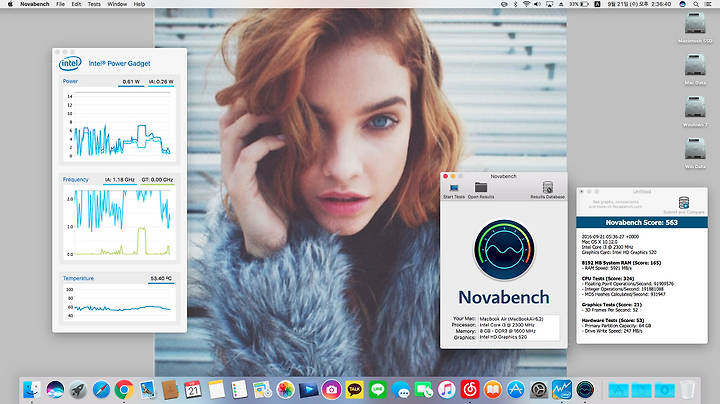Click the Novabench Score: 563 banner
Viewport: 720px width, 404px height.
[641, 222]
